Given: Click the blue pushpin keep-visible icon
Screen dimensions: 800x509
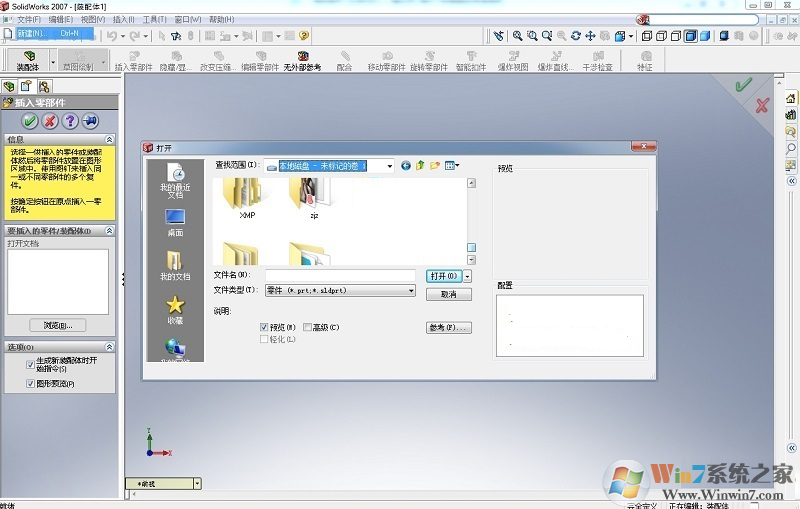Looking at the screenshot, I should pos(90,121).
